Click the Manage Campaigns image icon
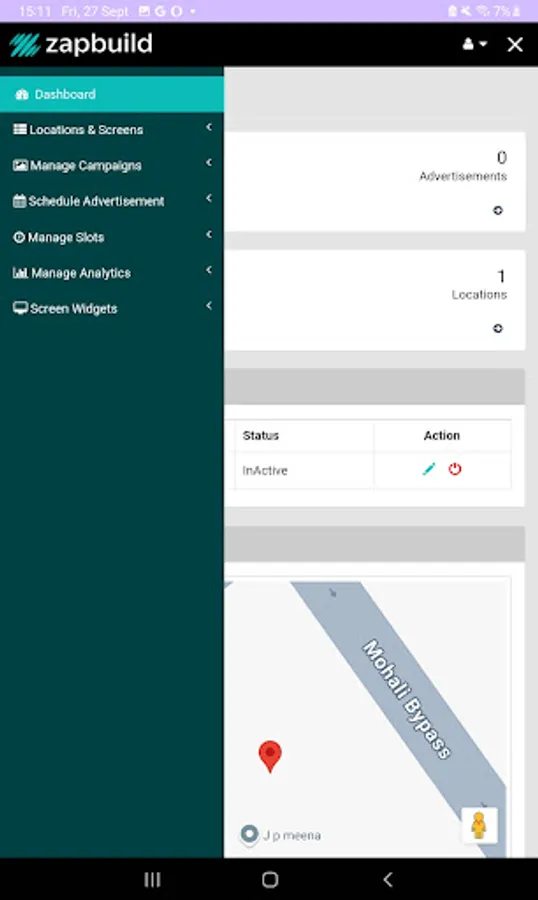 click(x=20, y=165)
